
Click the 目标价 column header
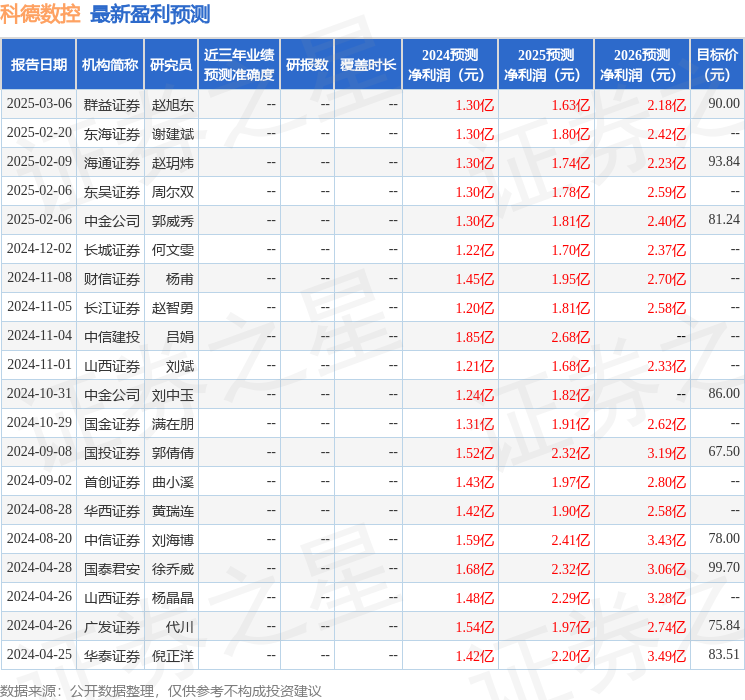pos(717,65)
